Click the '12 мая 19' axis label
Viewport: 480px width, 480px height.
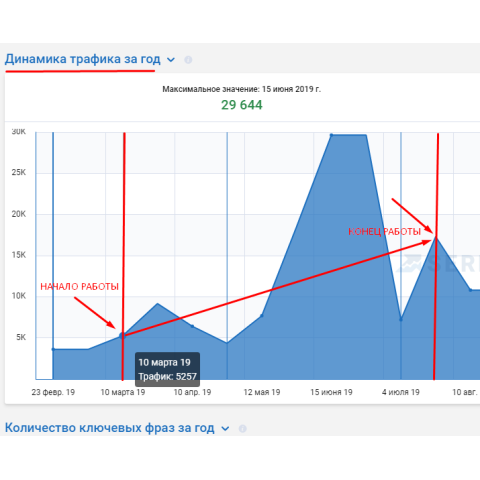(262, 392)
